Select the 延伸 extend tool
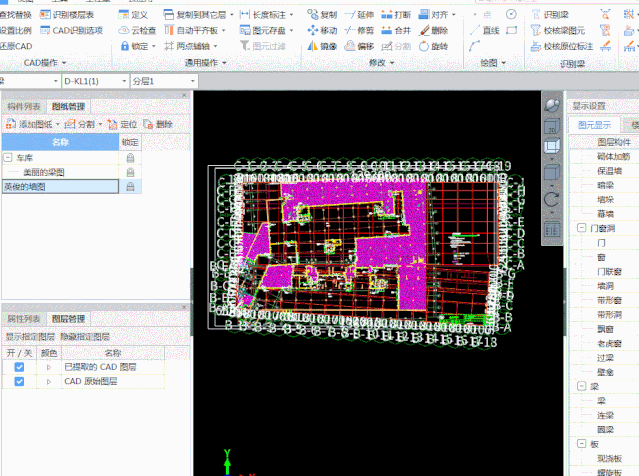639x476 pixels. (359, 15)
